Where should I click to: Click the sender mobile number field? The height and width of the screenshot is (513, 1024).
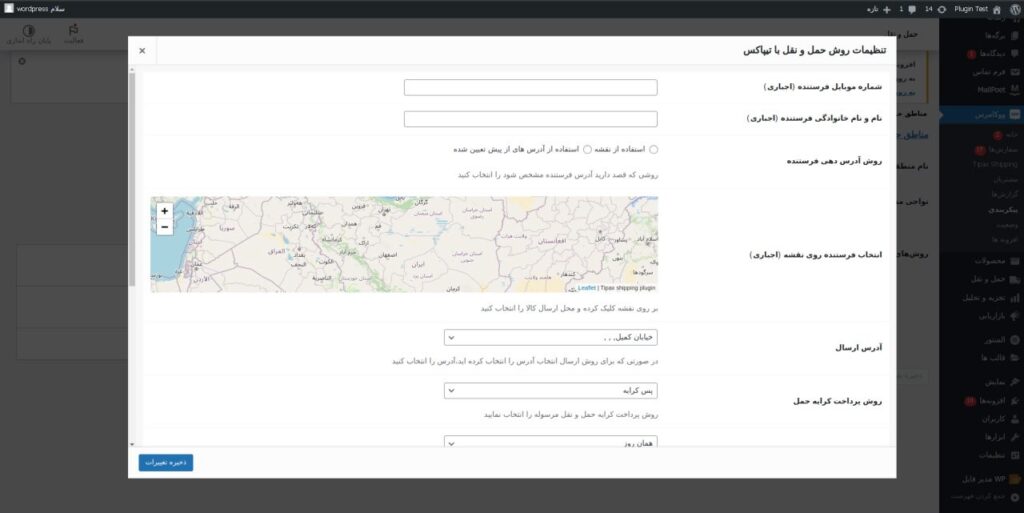(x=530, y=87)
